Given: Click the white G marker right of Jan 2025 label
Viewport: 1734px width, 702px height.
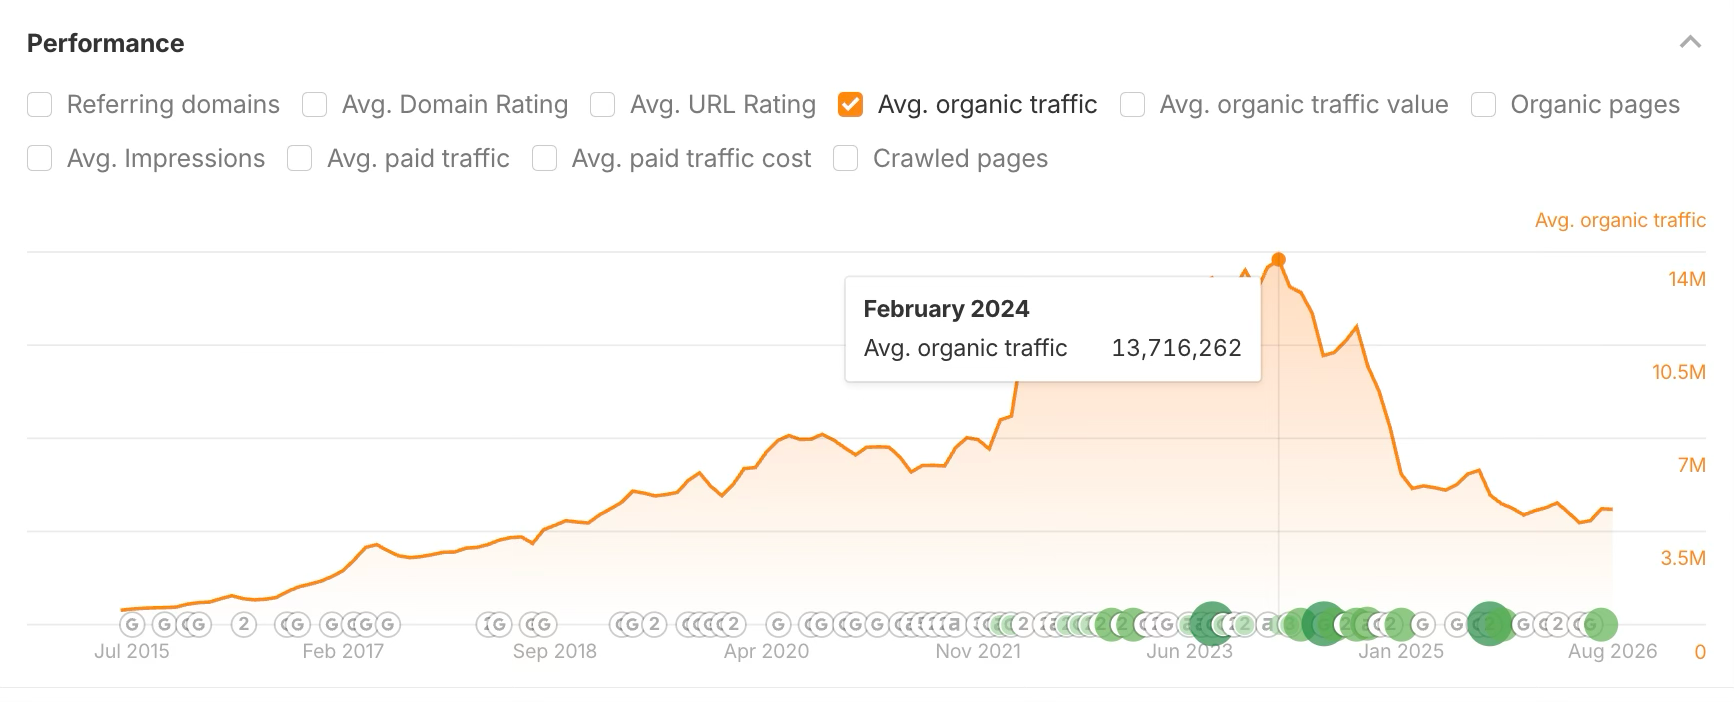Looking at the screenshot, I should point(1423,625).
